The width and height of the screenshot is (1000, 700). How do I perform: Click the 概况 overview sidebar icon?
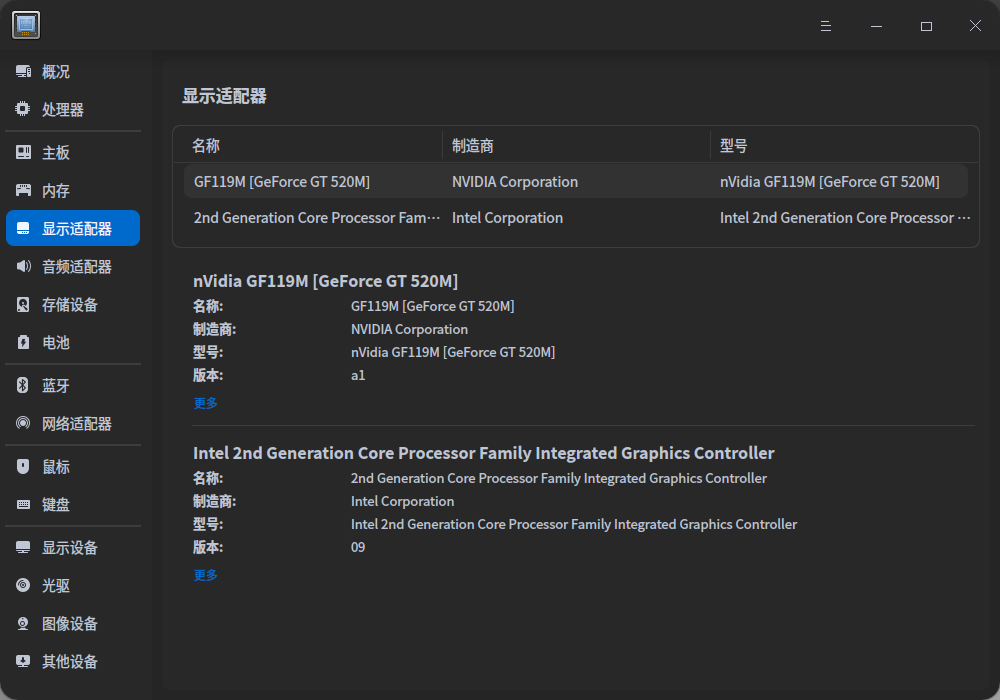coord(23,72)
